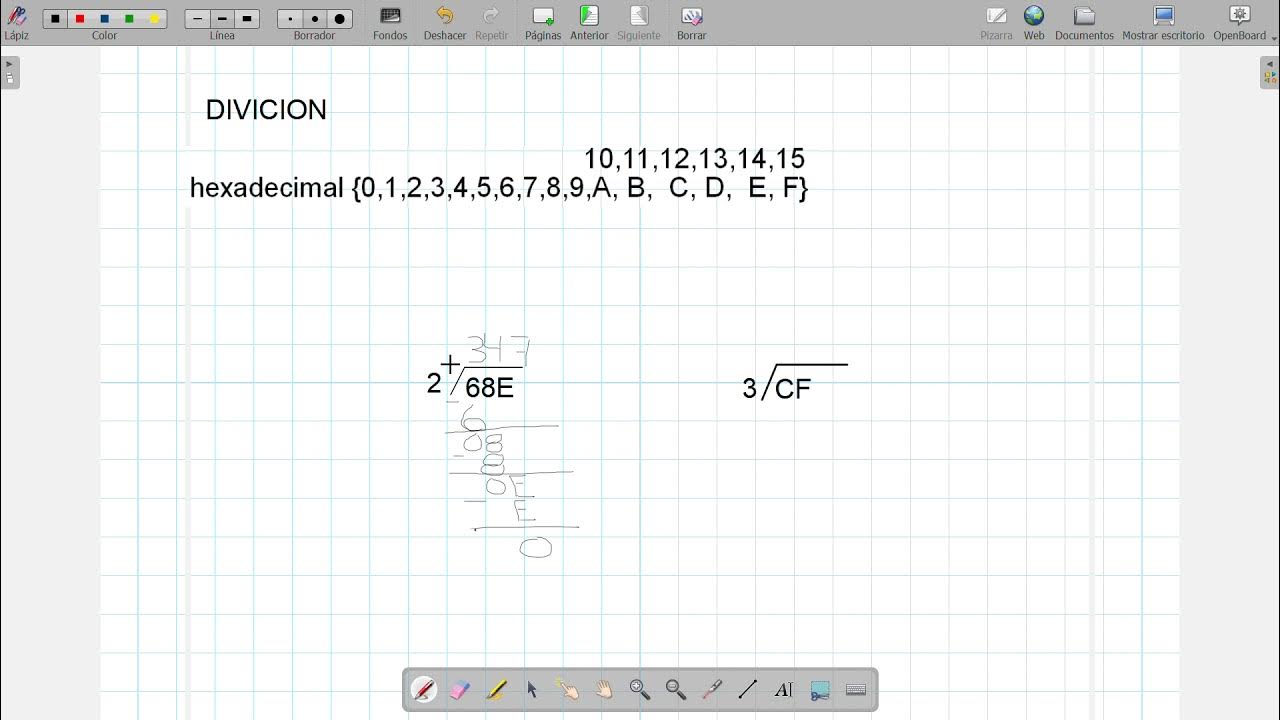The height and width of the screenshot is (720, 1280).
Task: Select the draw line tool
Action: pyautogui.click(x=748, y=690)
